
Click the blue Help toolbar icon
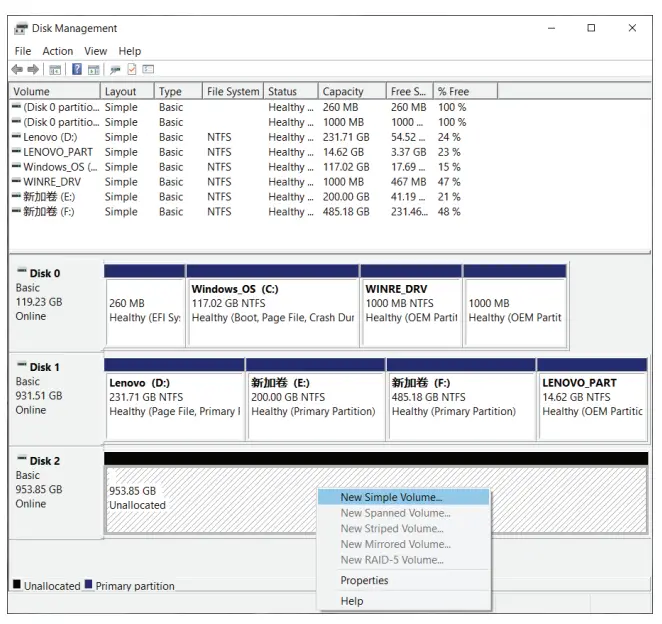[76, 69]
